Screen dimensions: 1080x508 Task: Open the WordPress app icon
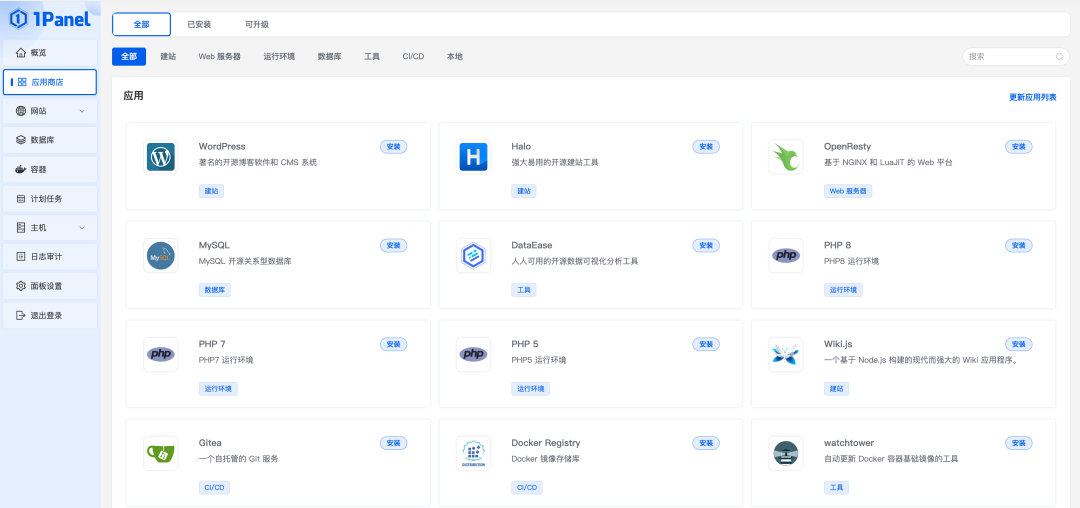(x=160, y=157)
